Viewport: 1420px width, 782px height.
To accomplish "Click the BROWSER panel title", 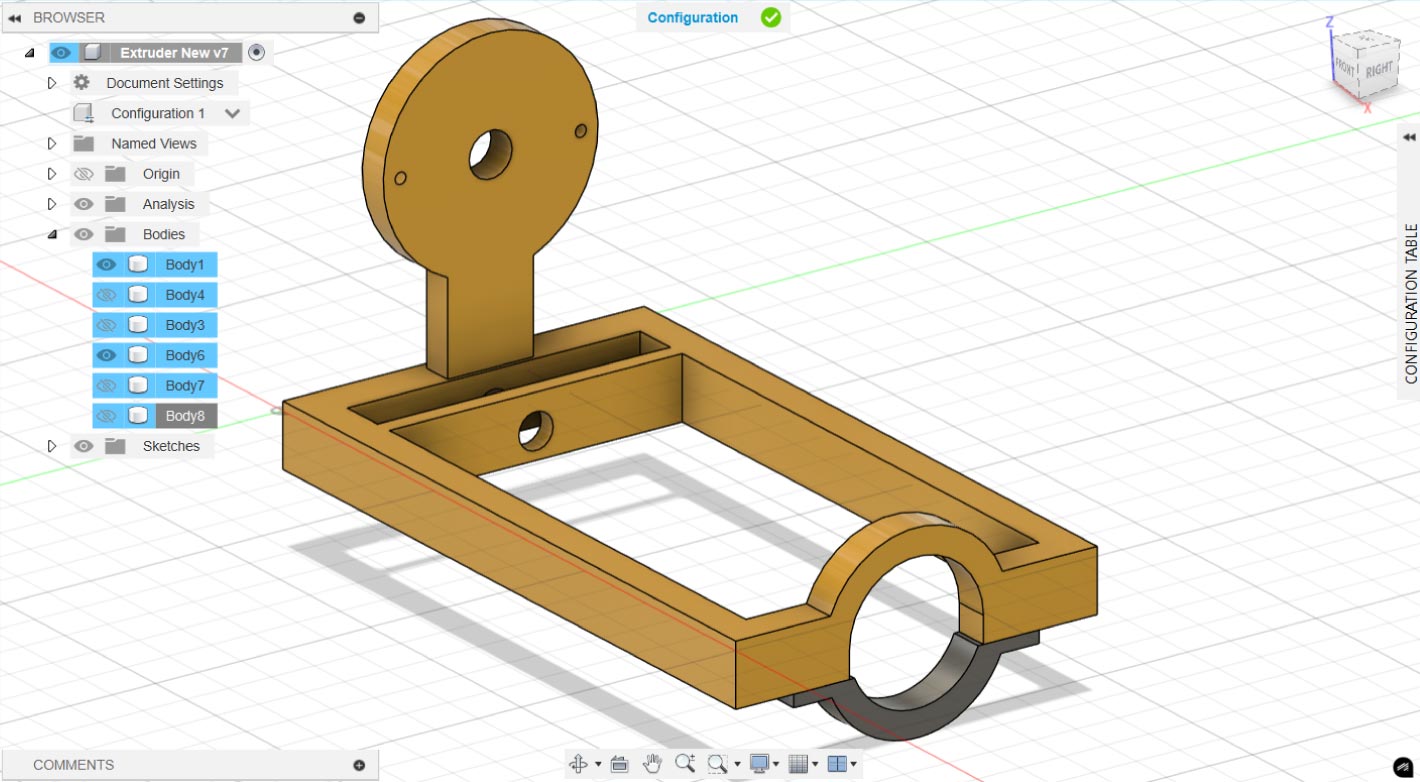I will (69, 18).
